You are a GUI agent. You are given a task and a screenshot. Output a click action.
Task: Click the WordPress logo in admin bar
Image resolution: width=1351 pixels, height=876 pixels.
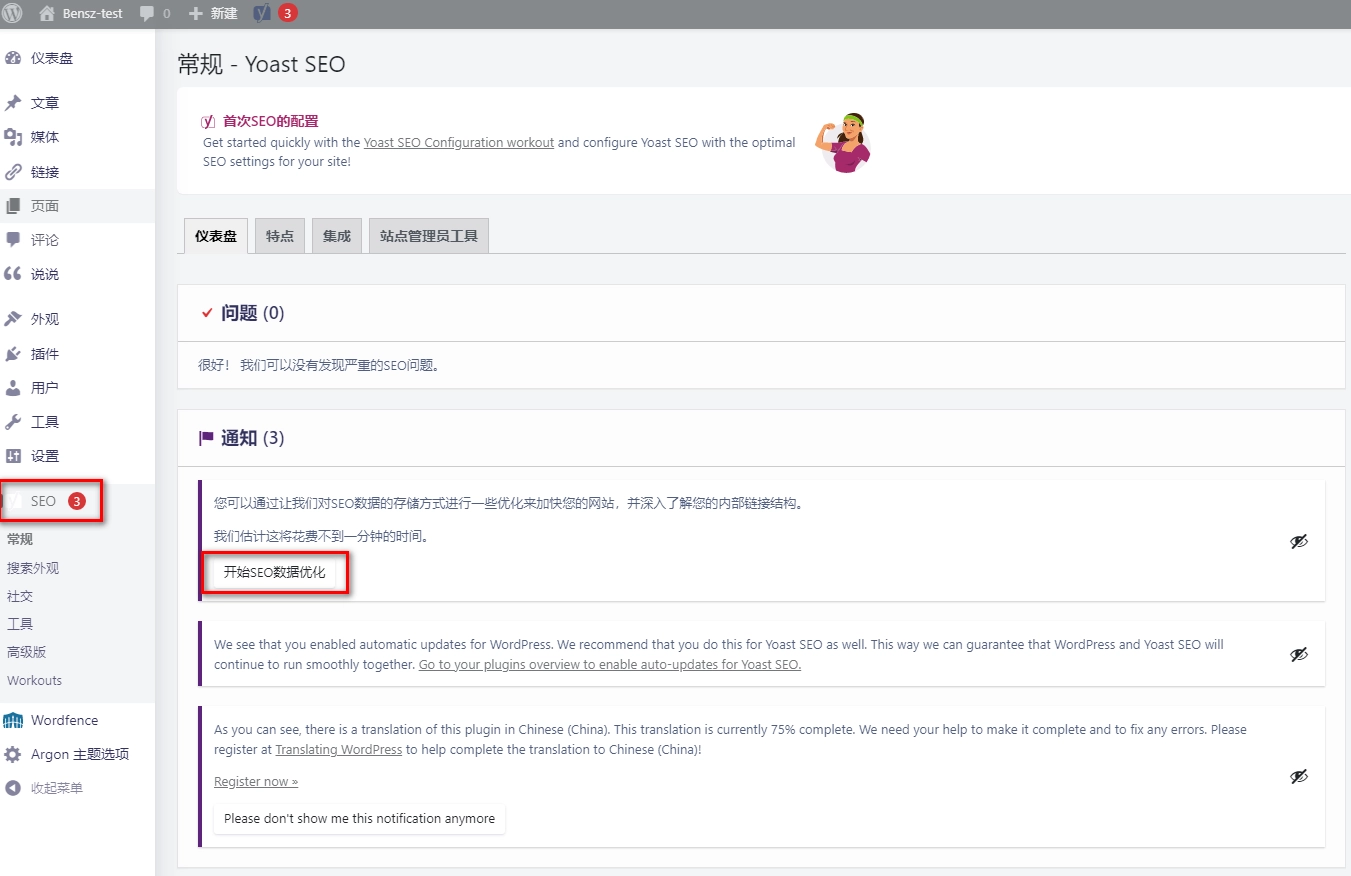coord(13,14)
